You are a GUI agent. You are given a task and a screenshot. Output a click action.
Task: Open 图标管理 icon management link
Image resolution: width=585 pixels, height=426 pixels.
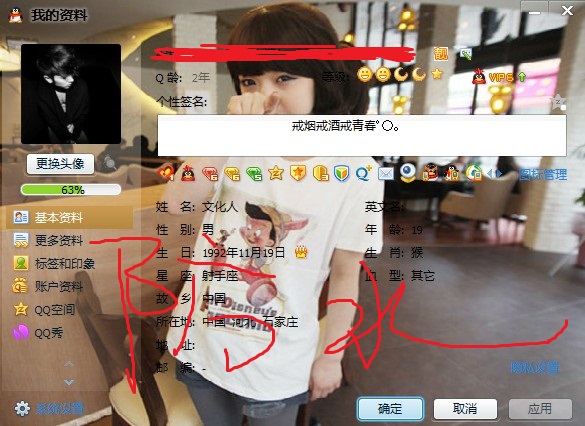click(543, 175)
